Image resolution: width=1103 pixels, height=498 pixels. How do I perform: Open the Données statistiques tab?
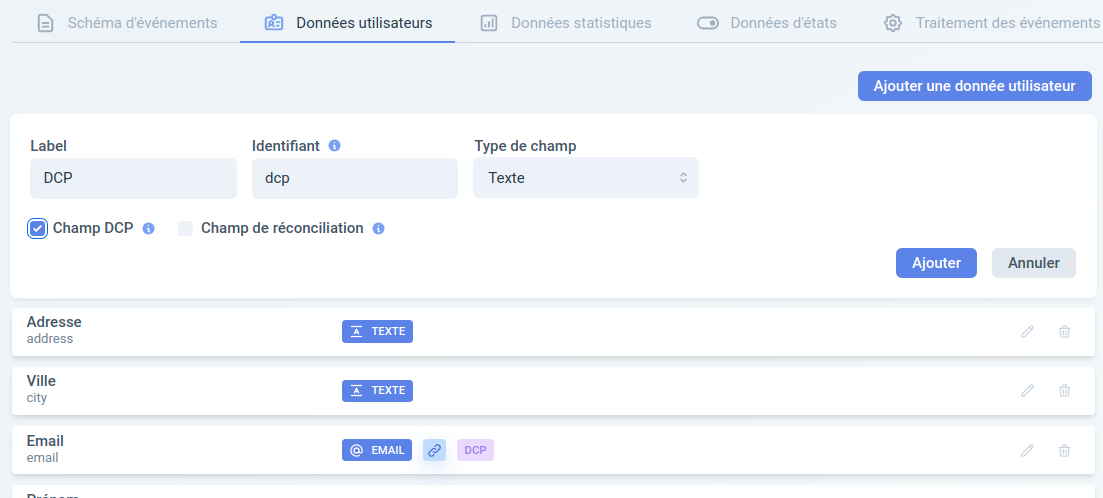[566, 23]
